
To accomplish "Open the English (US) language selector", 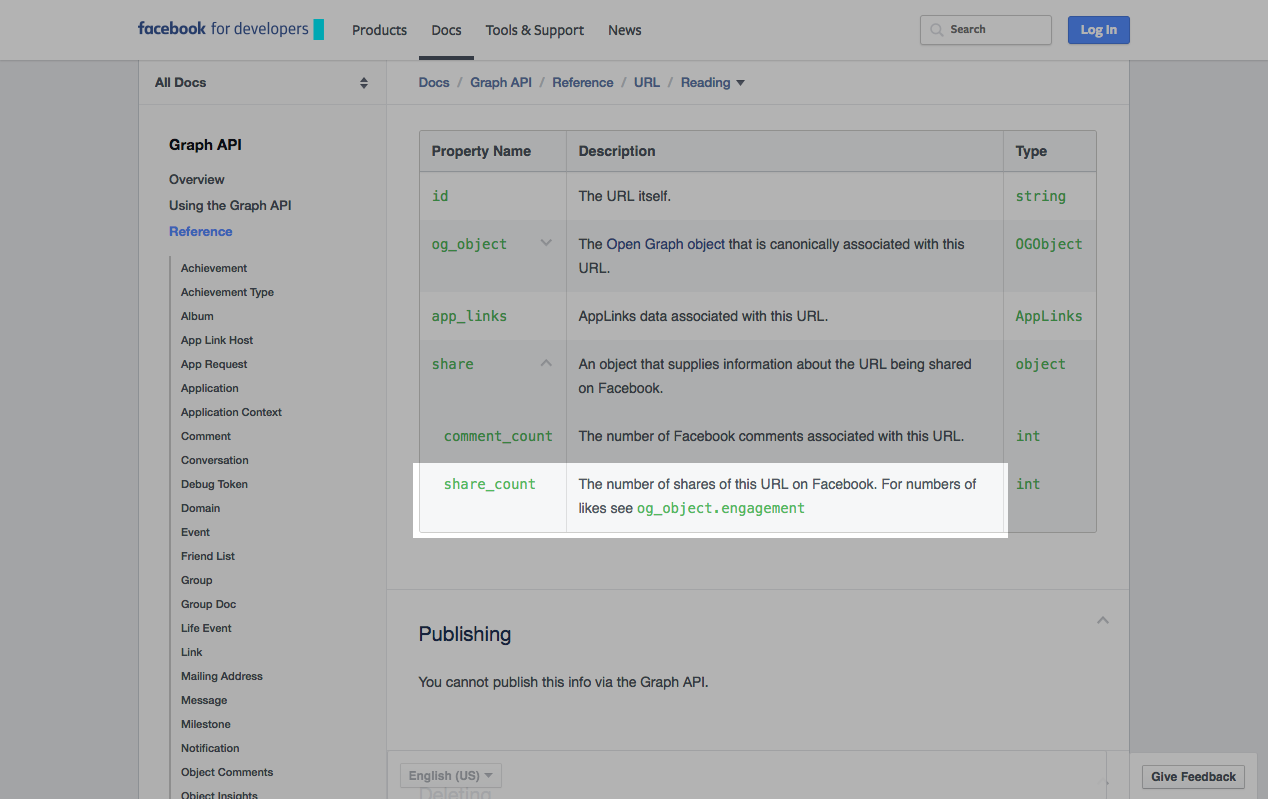I will (x=451, y=775).
